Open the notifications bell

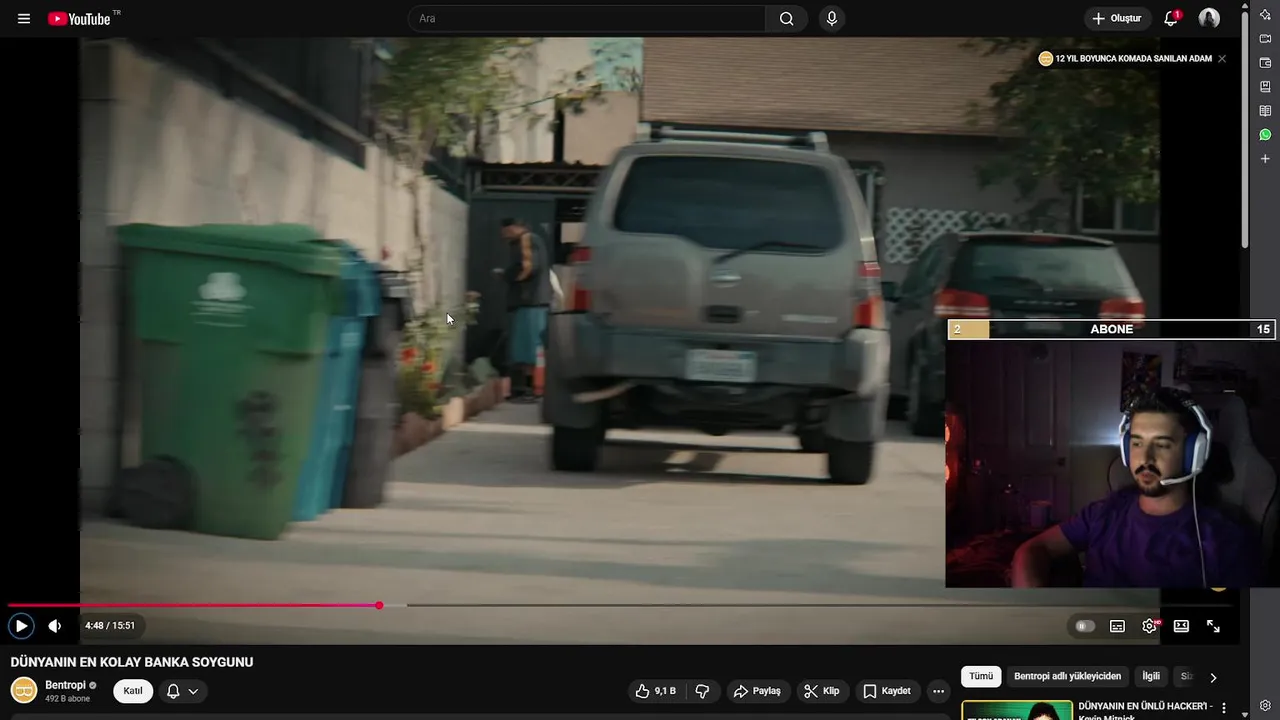click(1171, 19)
